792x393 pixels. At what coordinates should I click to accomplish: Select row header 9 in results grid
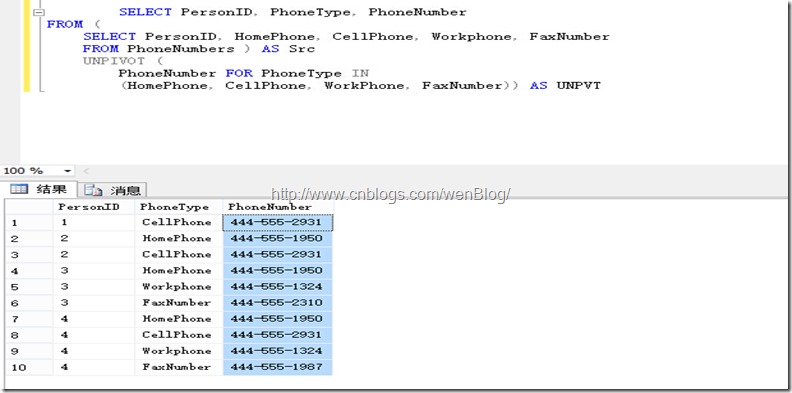pyautogui.click(x=28, y=351)
